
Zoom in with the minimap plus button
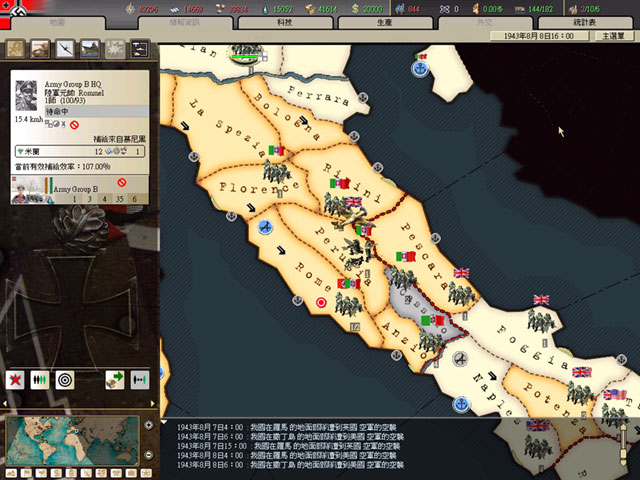149,425
